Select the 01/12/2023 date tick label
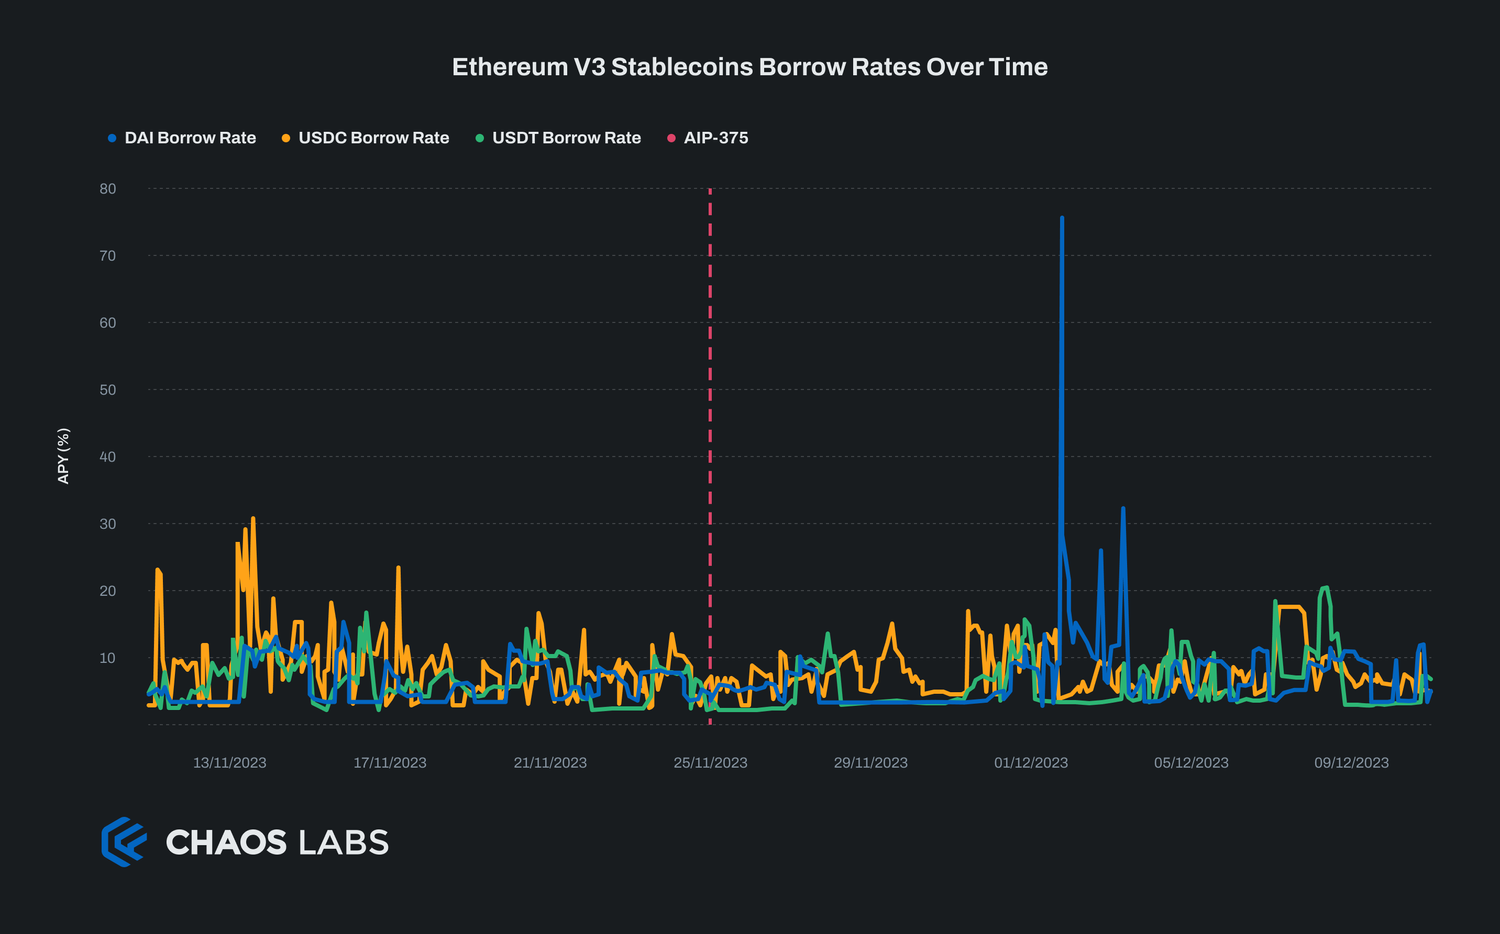The image size is (1500, 934). (1031, 763)
